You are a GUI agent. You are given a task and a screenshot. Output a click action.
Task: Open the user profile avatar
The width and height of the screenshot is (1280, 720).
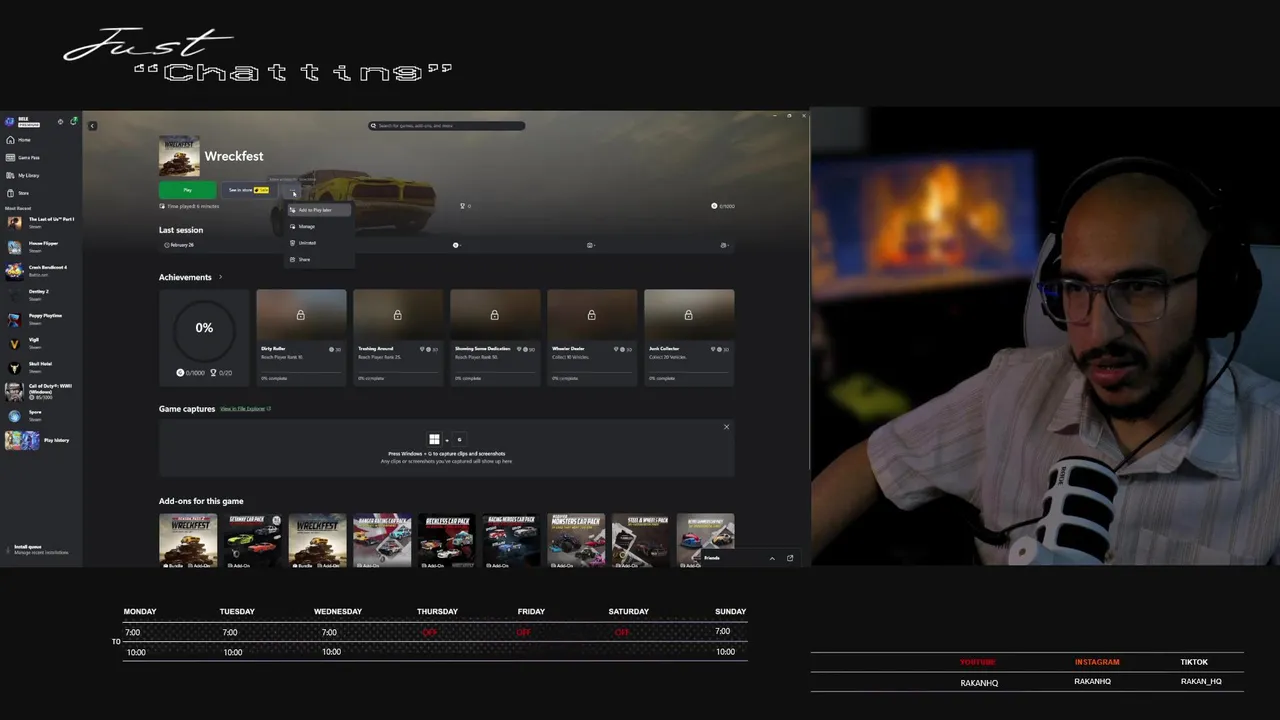10,122
